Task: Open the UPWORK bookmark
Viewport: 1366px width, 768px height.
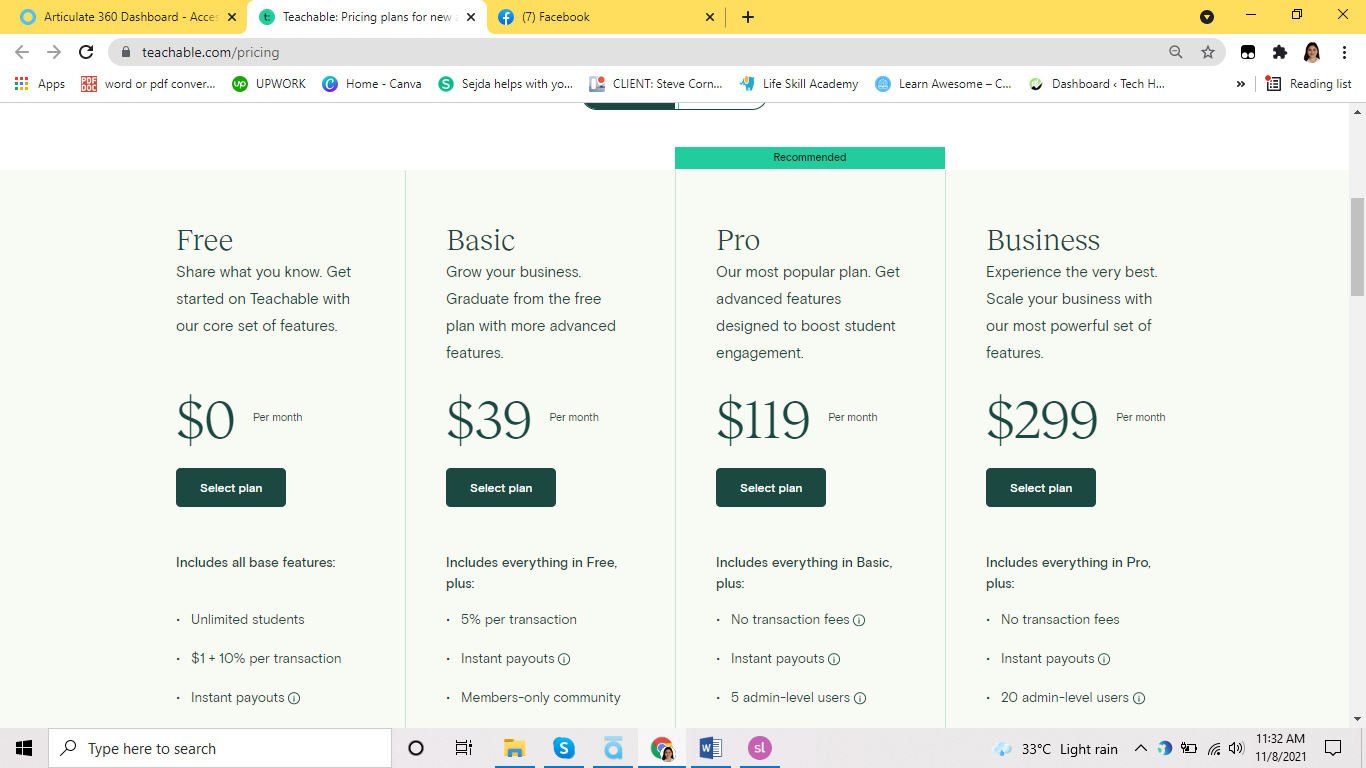Action: [269, 84]
